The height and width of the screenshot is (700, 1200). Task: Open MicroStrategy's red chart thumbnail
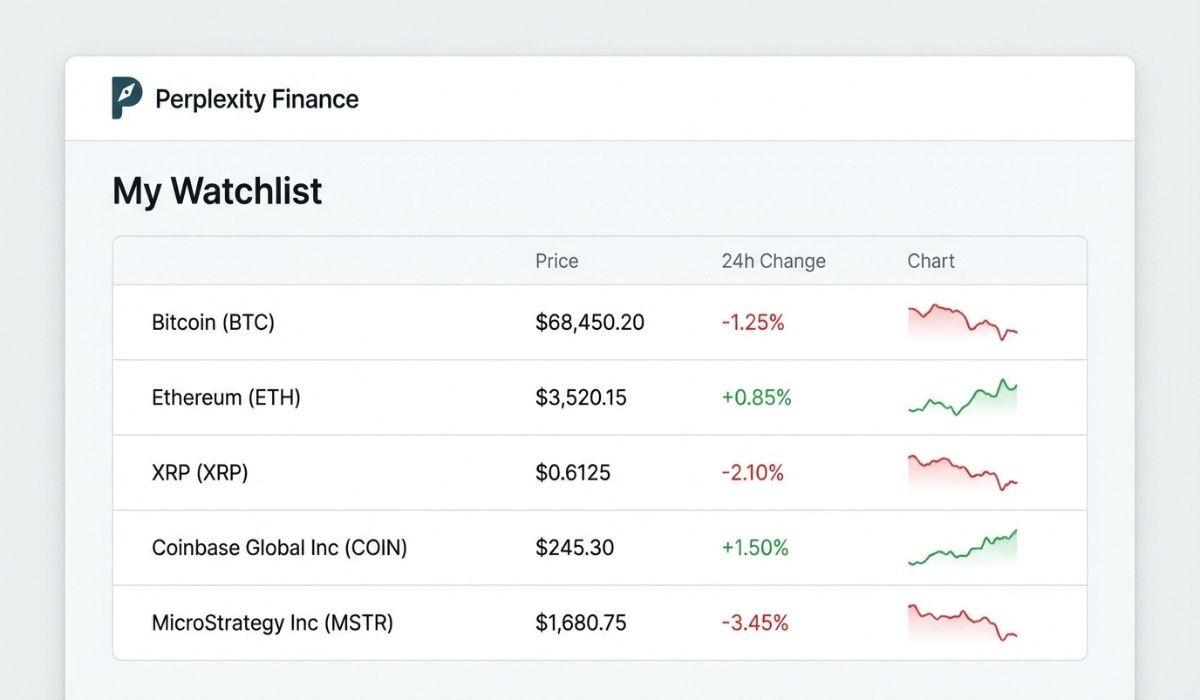tap(961, 621)
